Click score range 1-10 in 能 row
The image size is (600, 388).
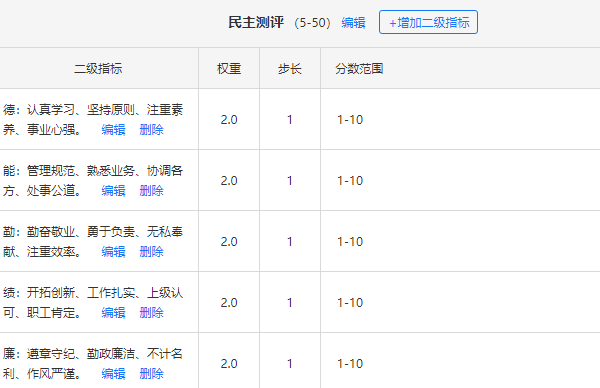pos(350,181)
